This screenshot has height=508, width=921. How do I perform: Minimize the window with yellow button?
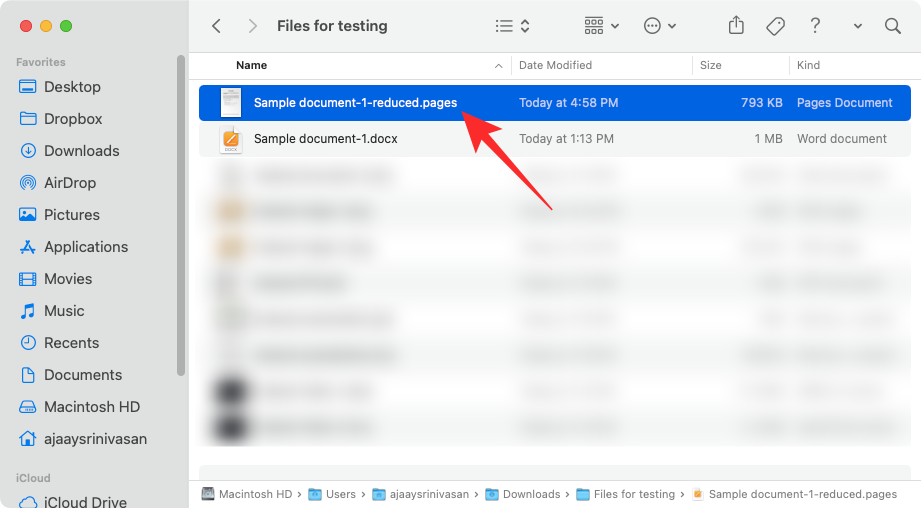[46, 26]
